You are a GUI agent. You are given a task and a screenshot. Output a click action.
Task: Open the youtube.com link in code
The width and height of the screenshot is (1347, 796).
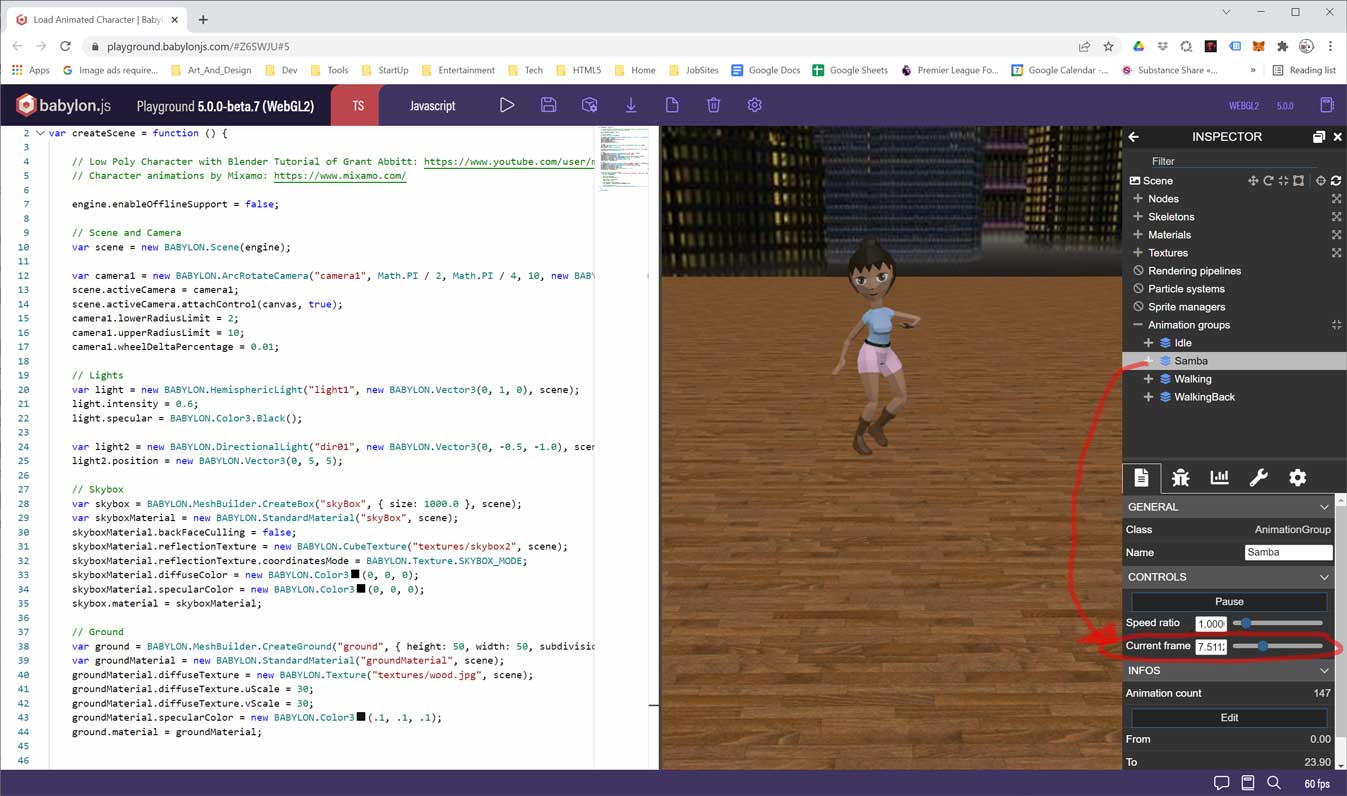(509, 162)
